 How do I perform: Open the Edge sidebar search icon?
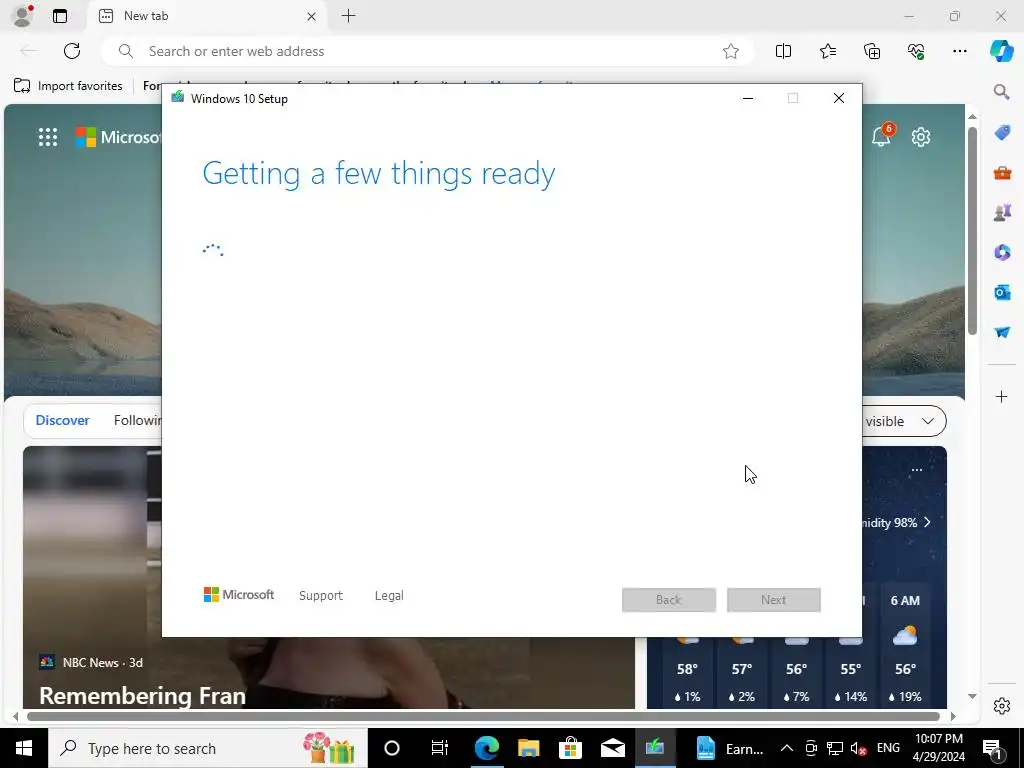(1002, 91)
